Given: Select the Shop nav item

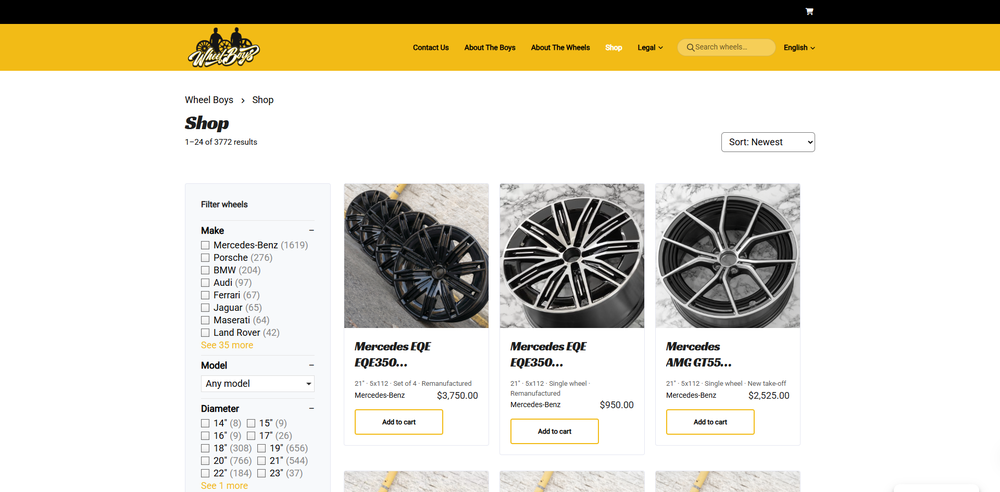Looking at the screenshot, I should tap(614, 47).
